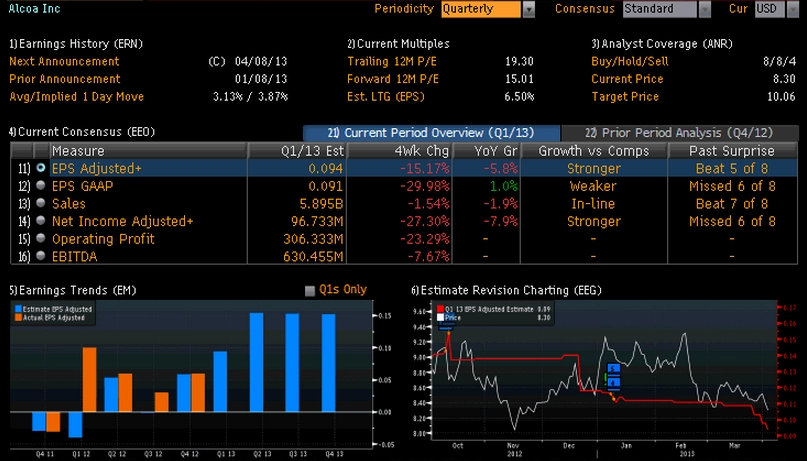Select the EBITDA radio button
Screen dimensions: 807x461
pos(41,256)
